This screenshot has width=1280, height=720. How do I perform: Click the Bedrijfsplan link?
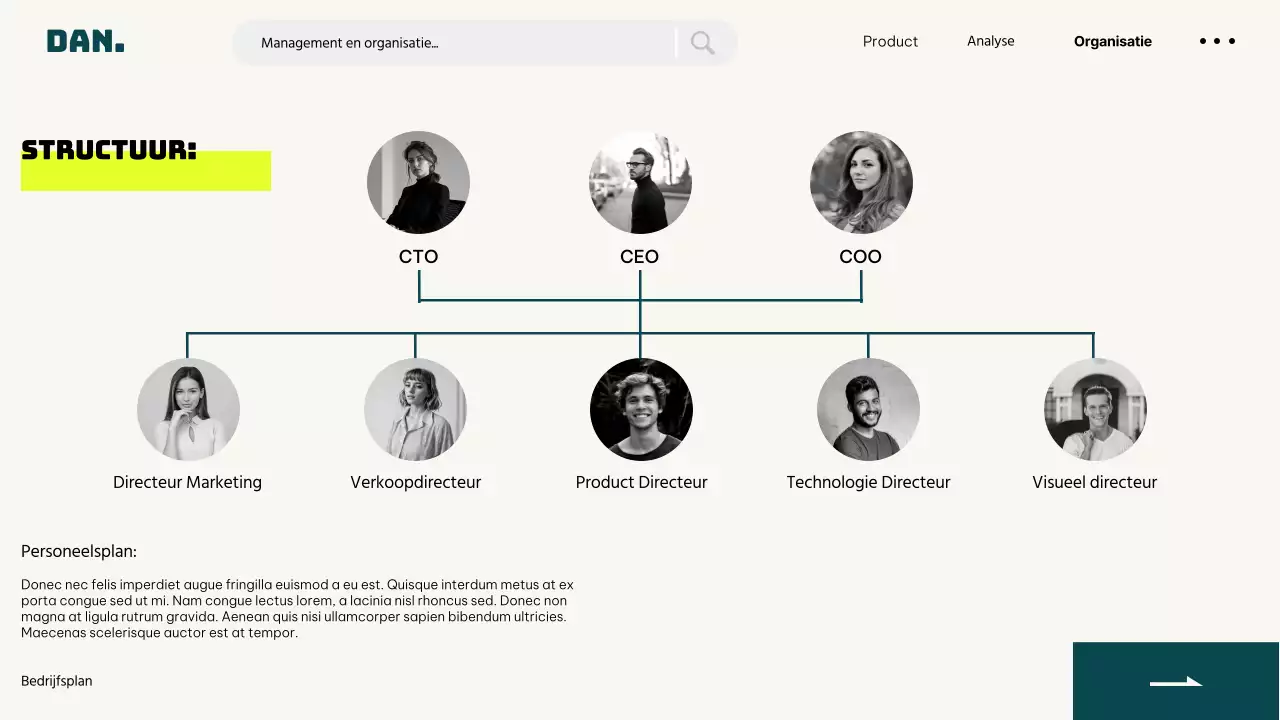[57, 681]
